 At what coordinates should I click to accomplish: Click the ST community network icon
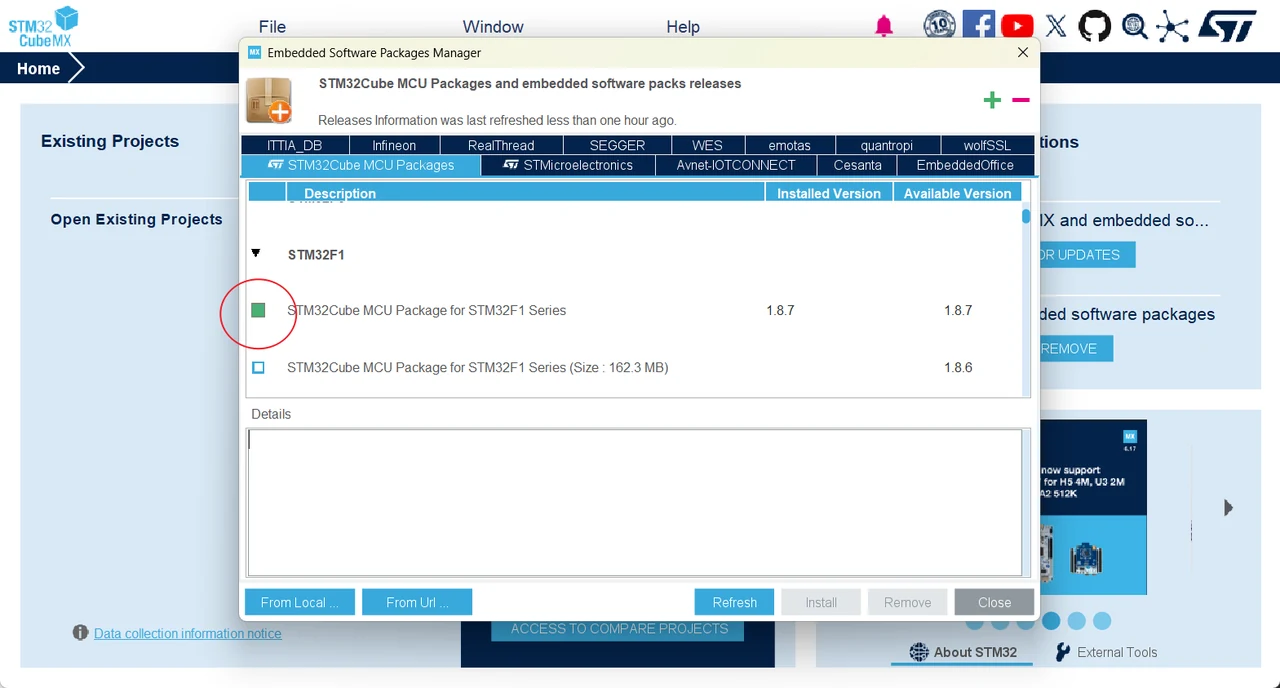(1172, 26)
